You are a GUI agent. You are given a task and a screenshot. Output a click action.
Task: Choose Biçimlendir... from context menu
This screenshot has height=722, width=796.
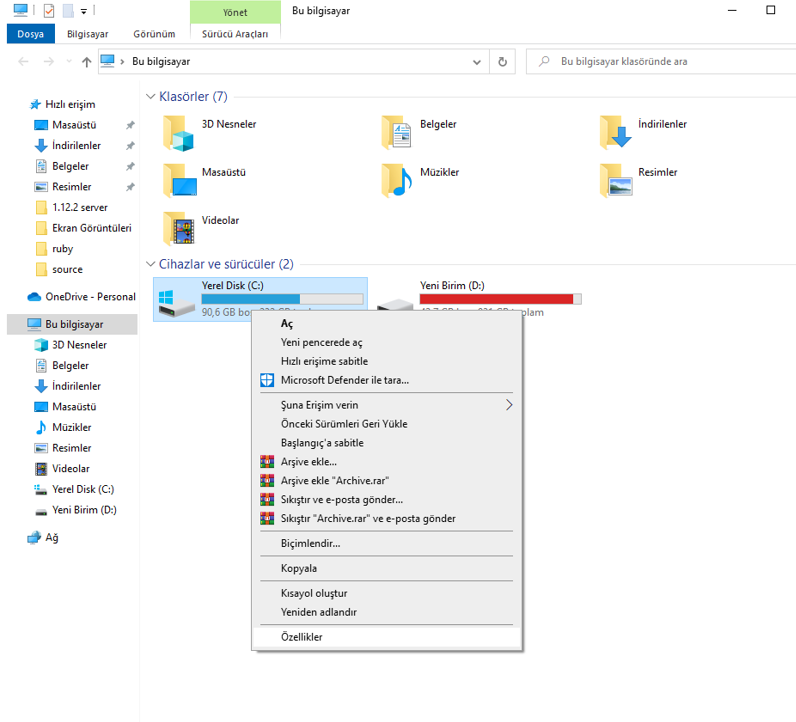pos(387,543)
